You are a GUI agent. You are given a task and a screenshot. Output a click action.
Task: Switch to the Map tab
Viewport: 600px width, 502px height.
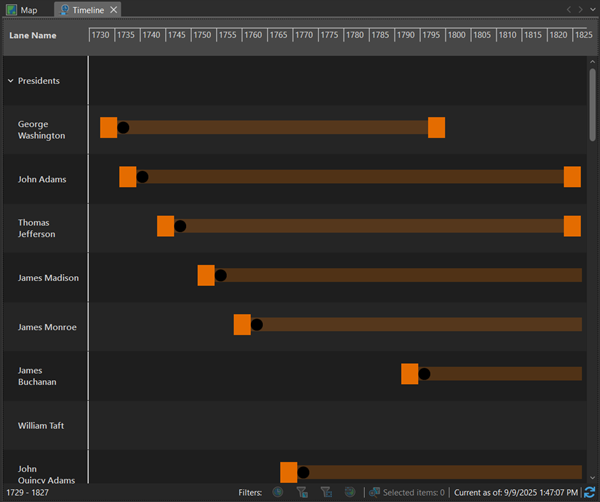22,10
